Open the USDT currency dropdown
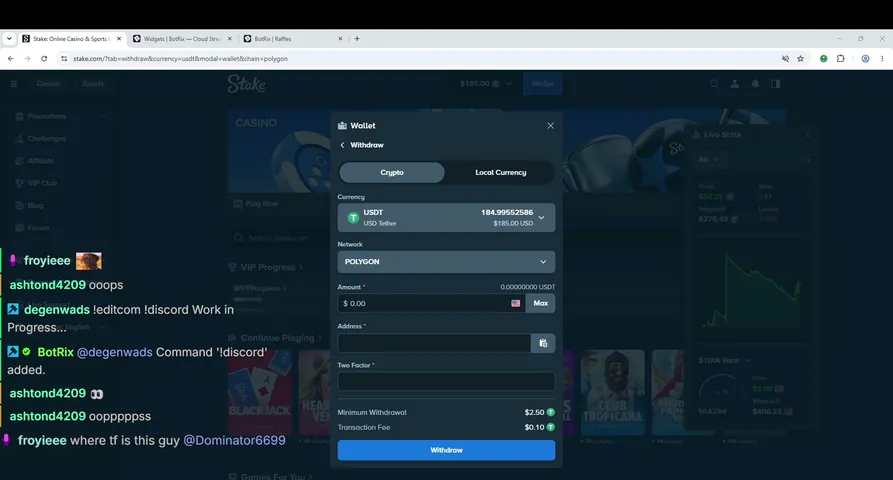Viewport: 893px width, 480px height. [x=446, y=218]
